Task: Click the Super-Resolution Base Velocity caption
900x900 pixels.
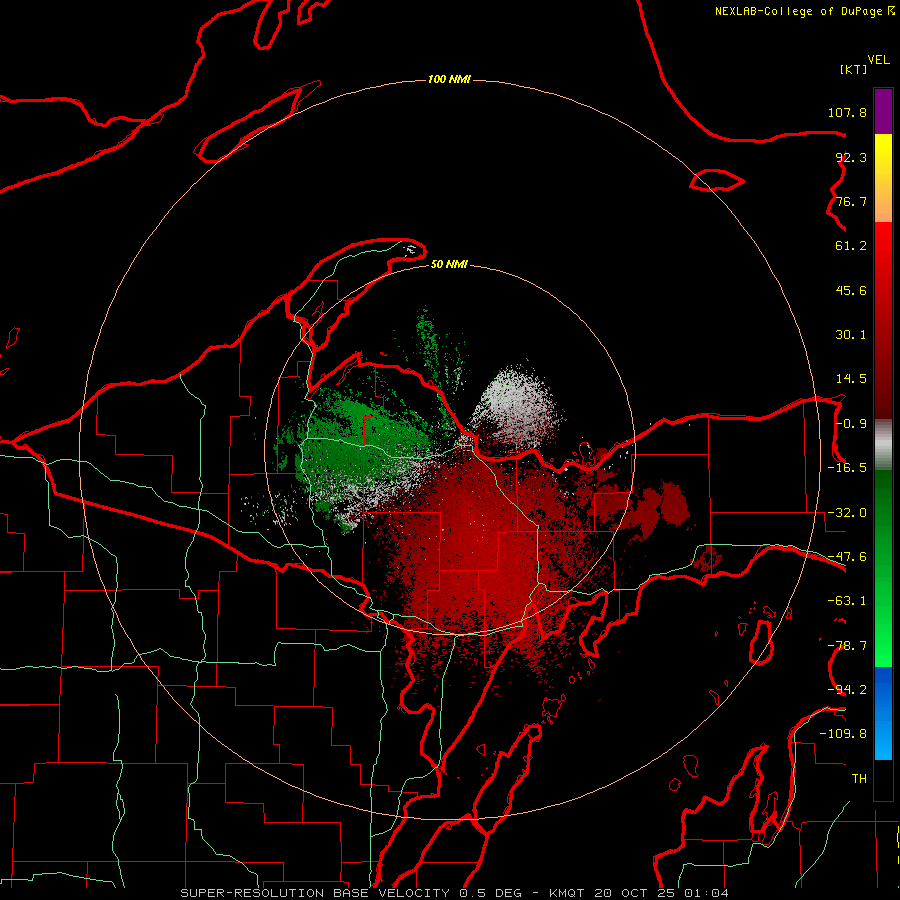Action: point(455,893)
